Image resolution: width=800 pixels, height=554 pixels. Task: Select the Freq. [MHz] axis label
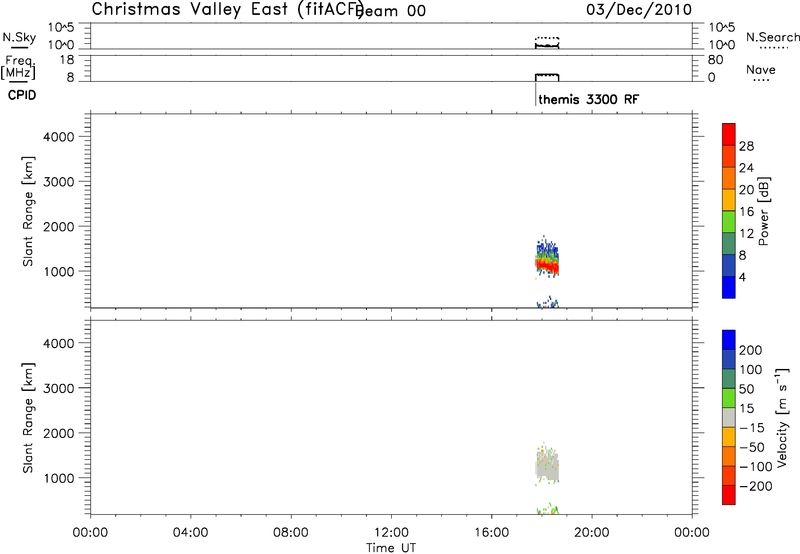(x=18, y=67)
